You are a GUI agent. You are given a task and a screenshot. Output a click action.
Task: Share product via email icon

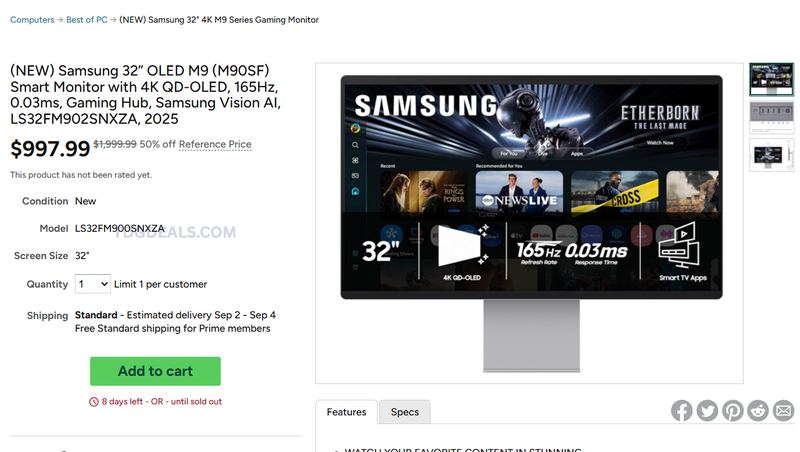point(784,411)
